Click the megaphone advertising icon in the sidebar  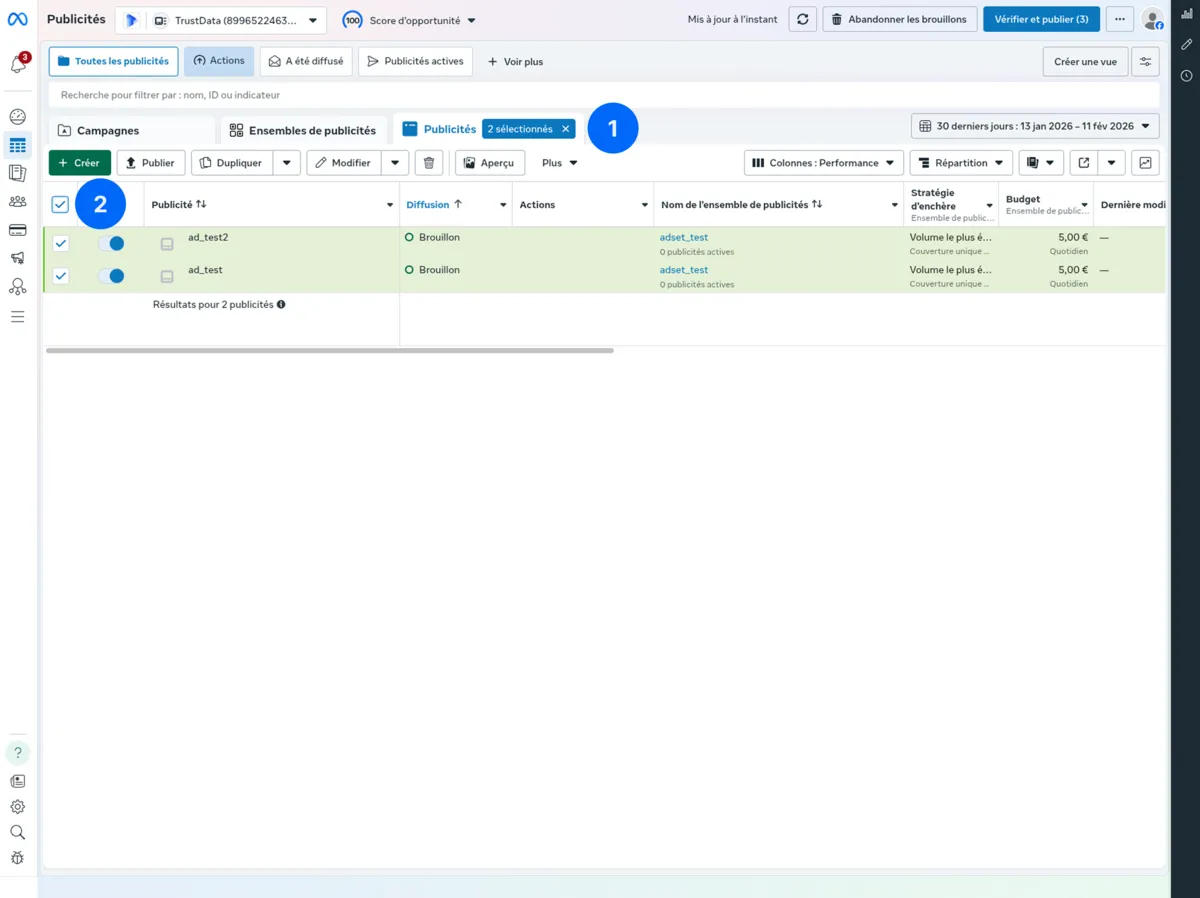click(x=18, y=257)
